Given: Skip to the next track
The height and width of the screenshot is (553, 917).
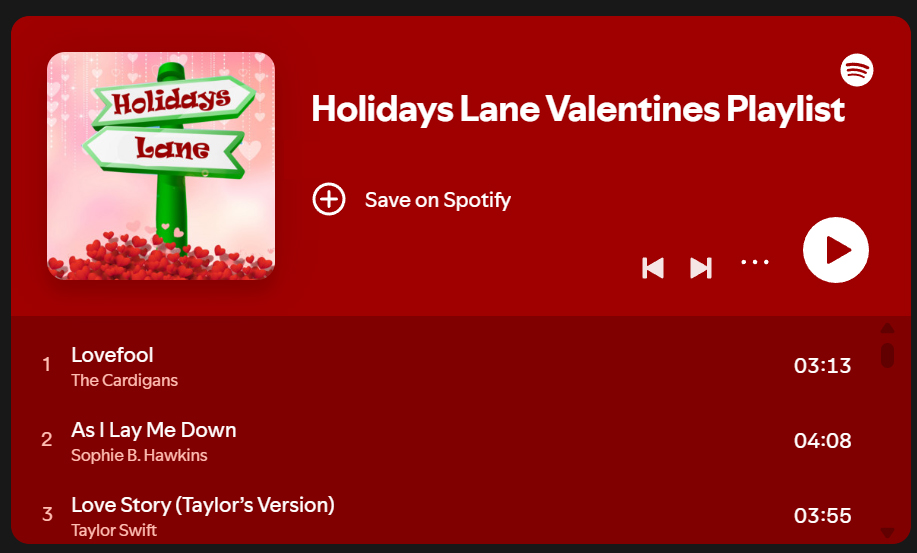Looking at the screenshot, I should [701, 267].
